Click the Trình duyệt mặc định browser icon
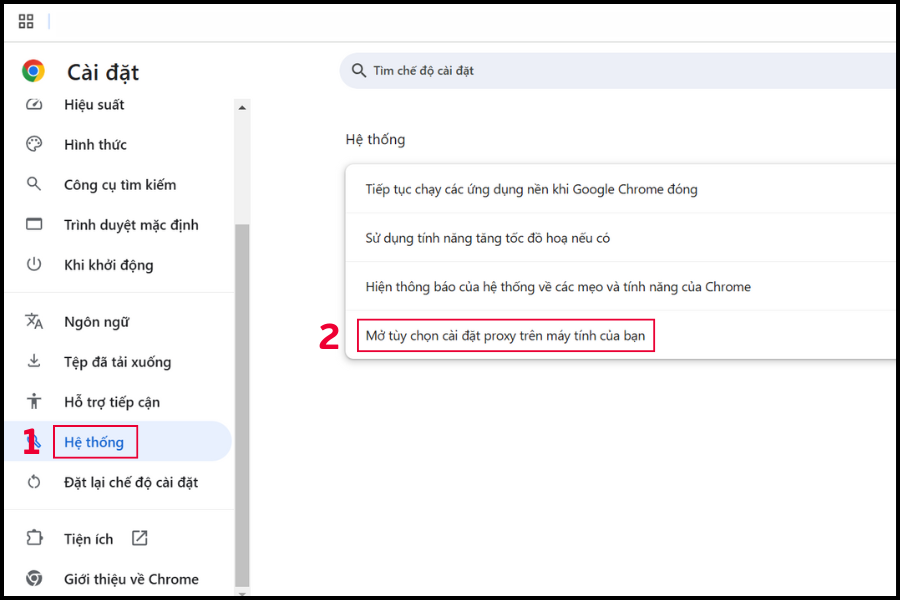900x600 pixels. [34, 224]
